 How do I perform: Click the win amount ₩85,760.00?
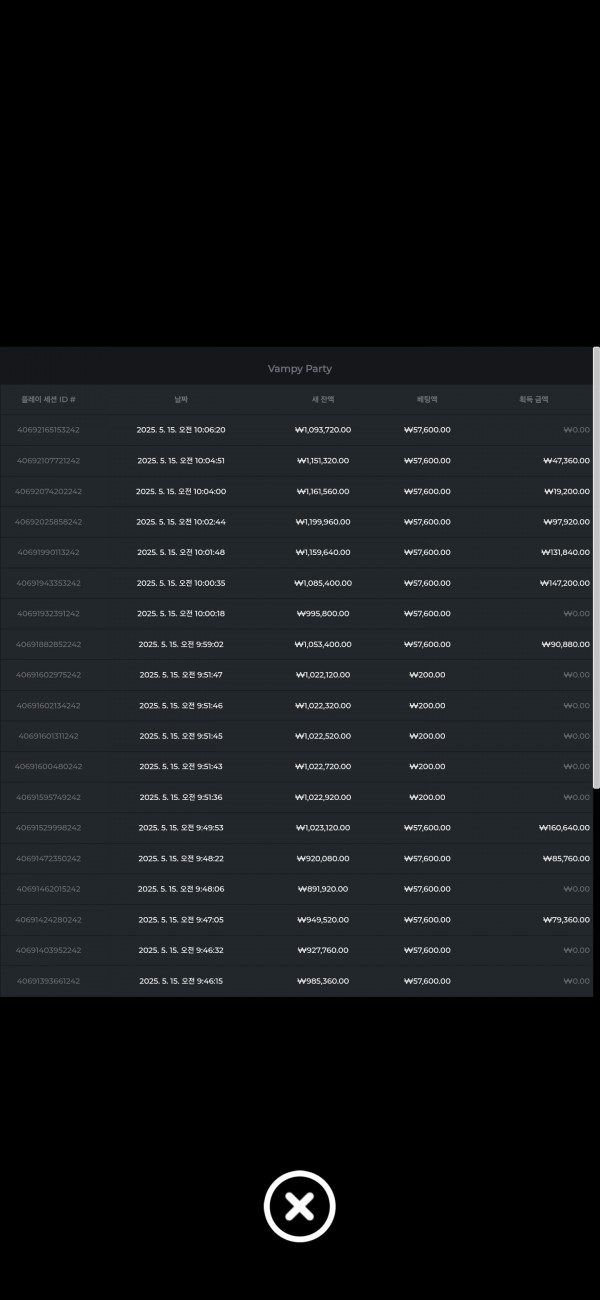click(x=566, y=859)
